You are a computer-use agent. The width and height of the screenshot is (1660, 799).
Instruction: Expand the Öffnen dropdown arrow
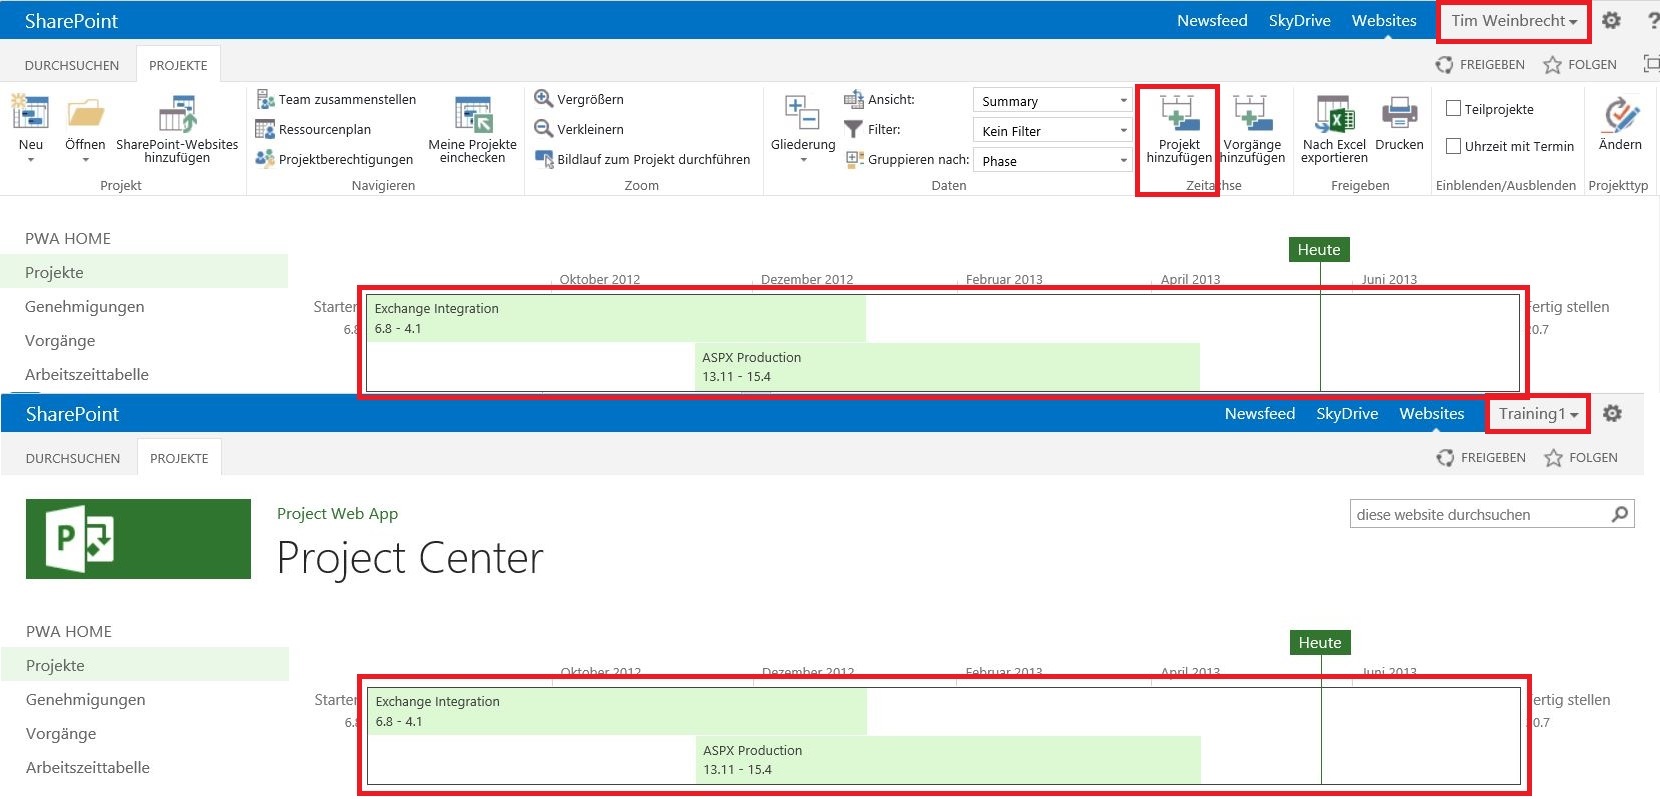[85, 160]
